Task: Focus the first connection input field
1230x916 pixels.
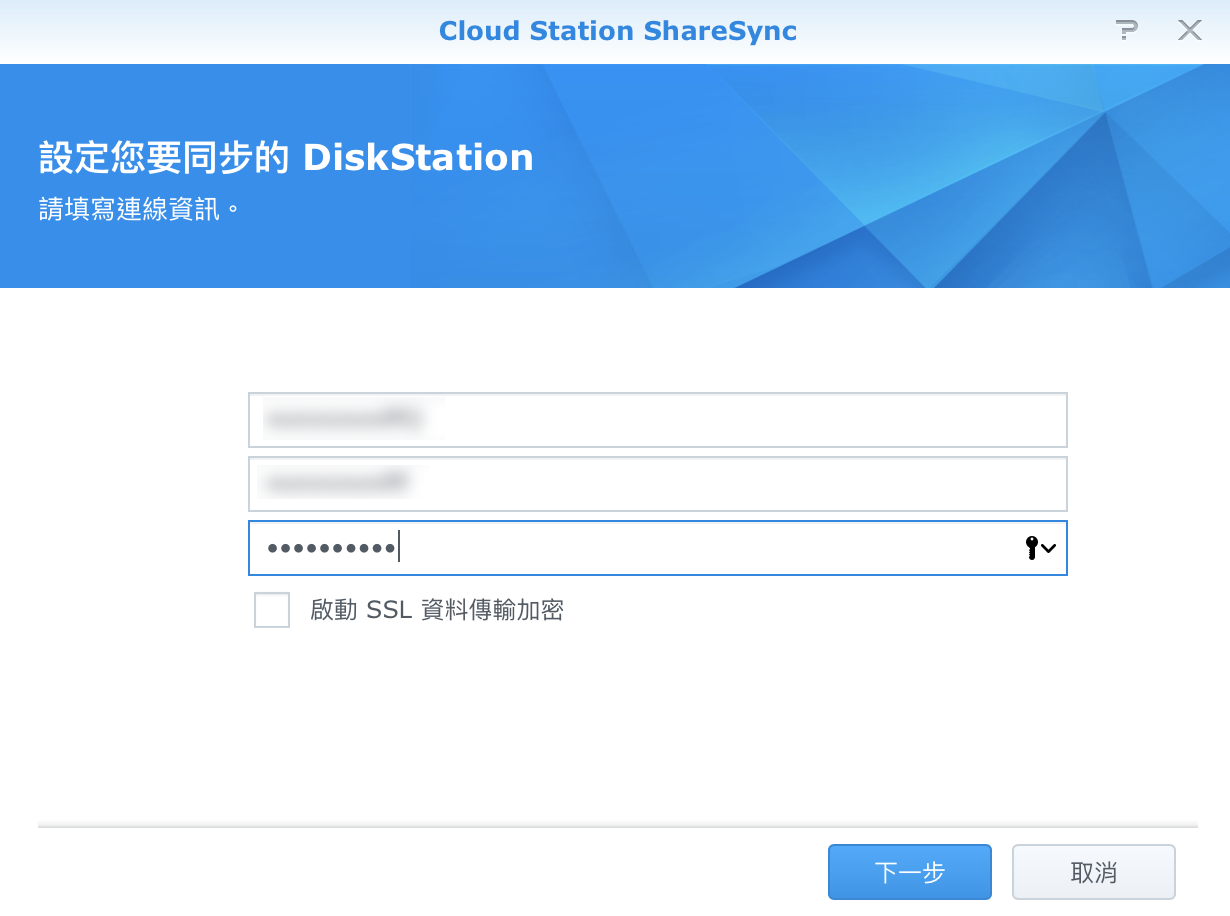Action: click(x=657, y=420)
